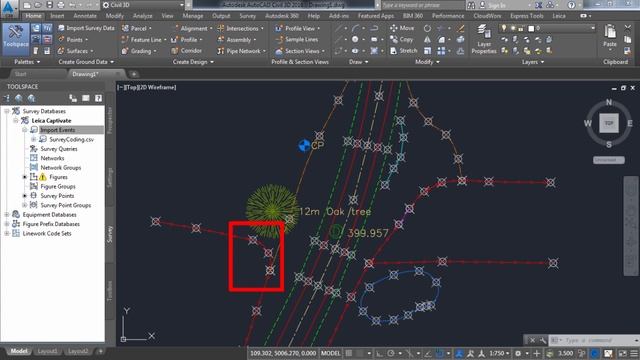Select Figure Groups in the tree
The image size is (640, 360).
point(58,186)
